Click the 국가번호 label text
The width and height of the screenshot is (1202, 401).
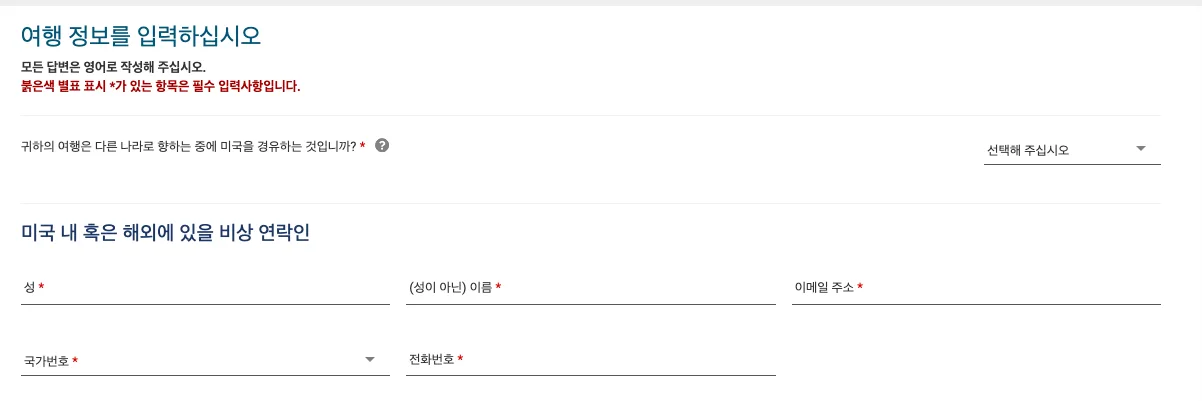pos(46,361)
